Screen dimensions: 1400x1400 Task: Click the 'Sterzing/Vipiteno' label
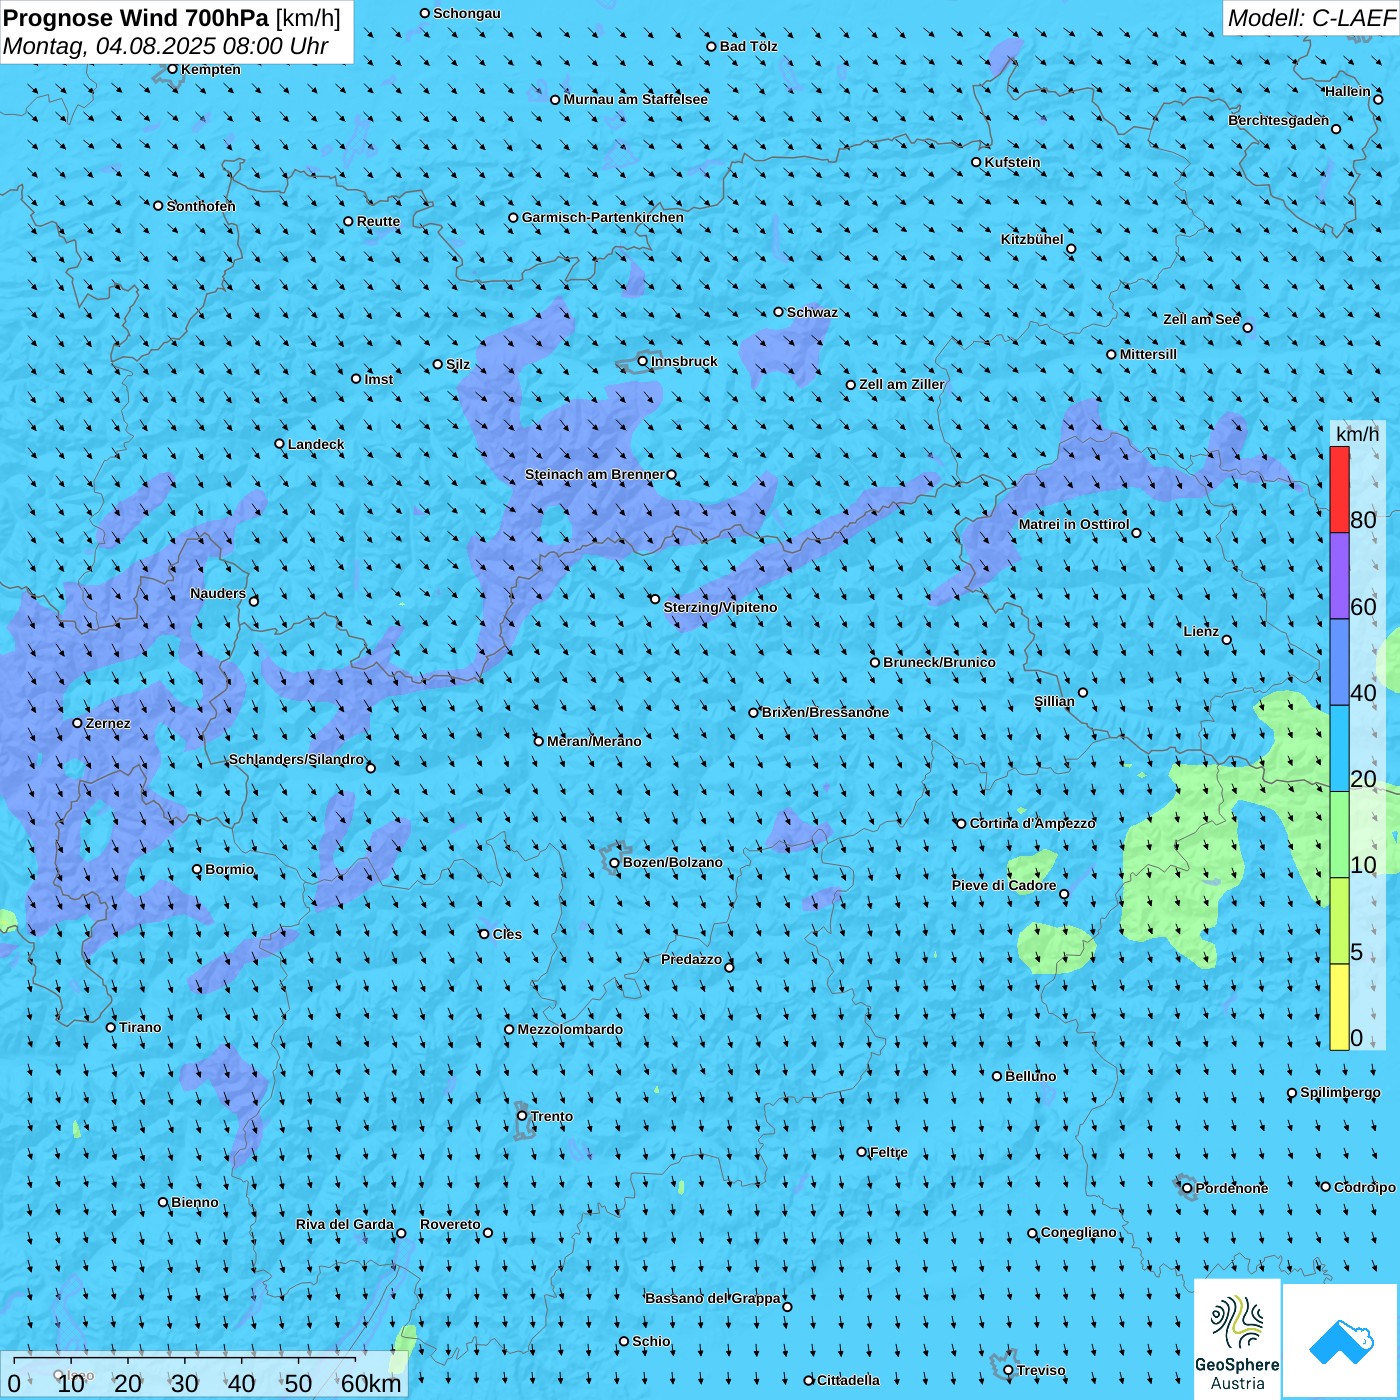click(x=720, y=607)
